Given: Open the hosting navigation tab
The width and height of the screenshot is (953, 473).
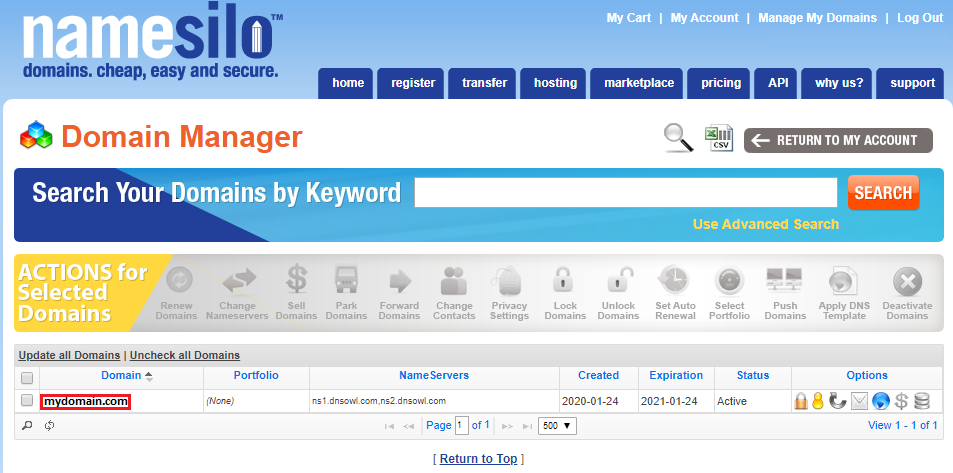Looking at the screenshot, I should coord(553,83).
